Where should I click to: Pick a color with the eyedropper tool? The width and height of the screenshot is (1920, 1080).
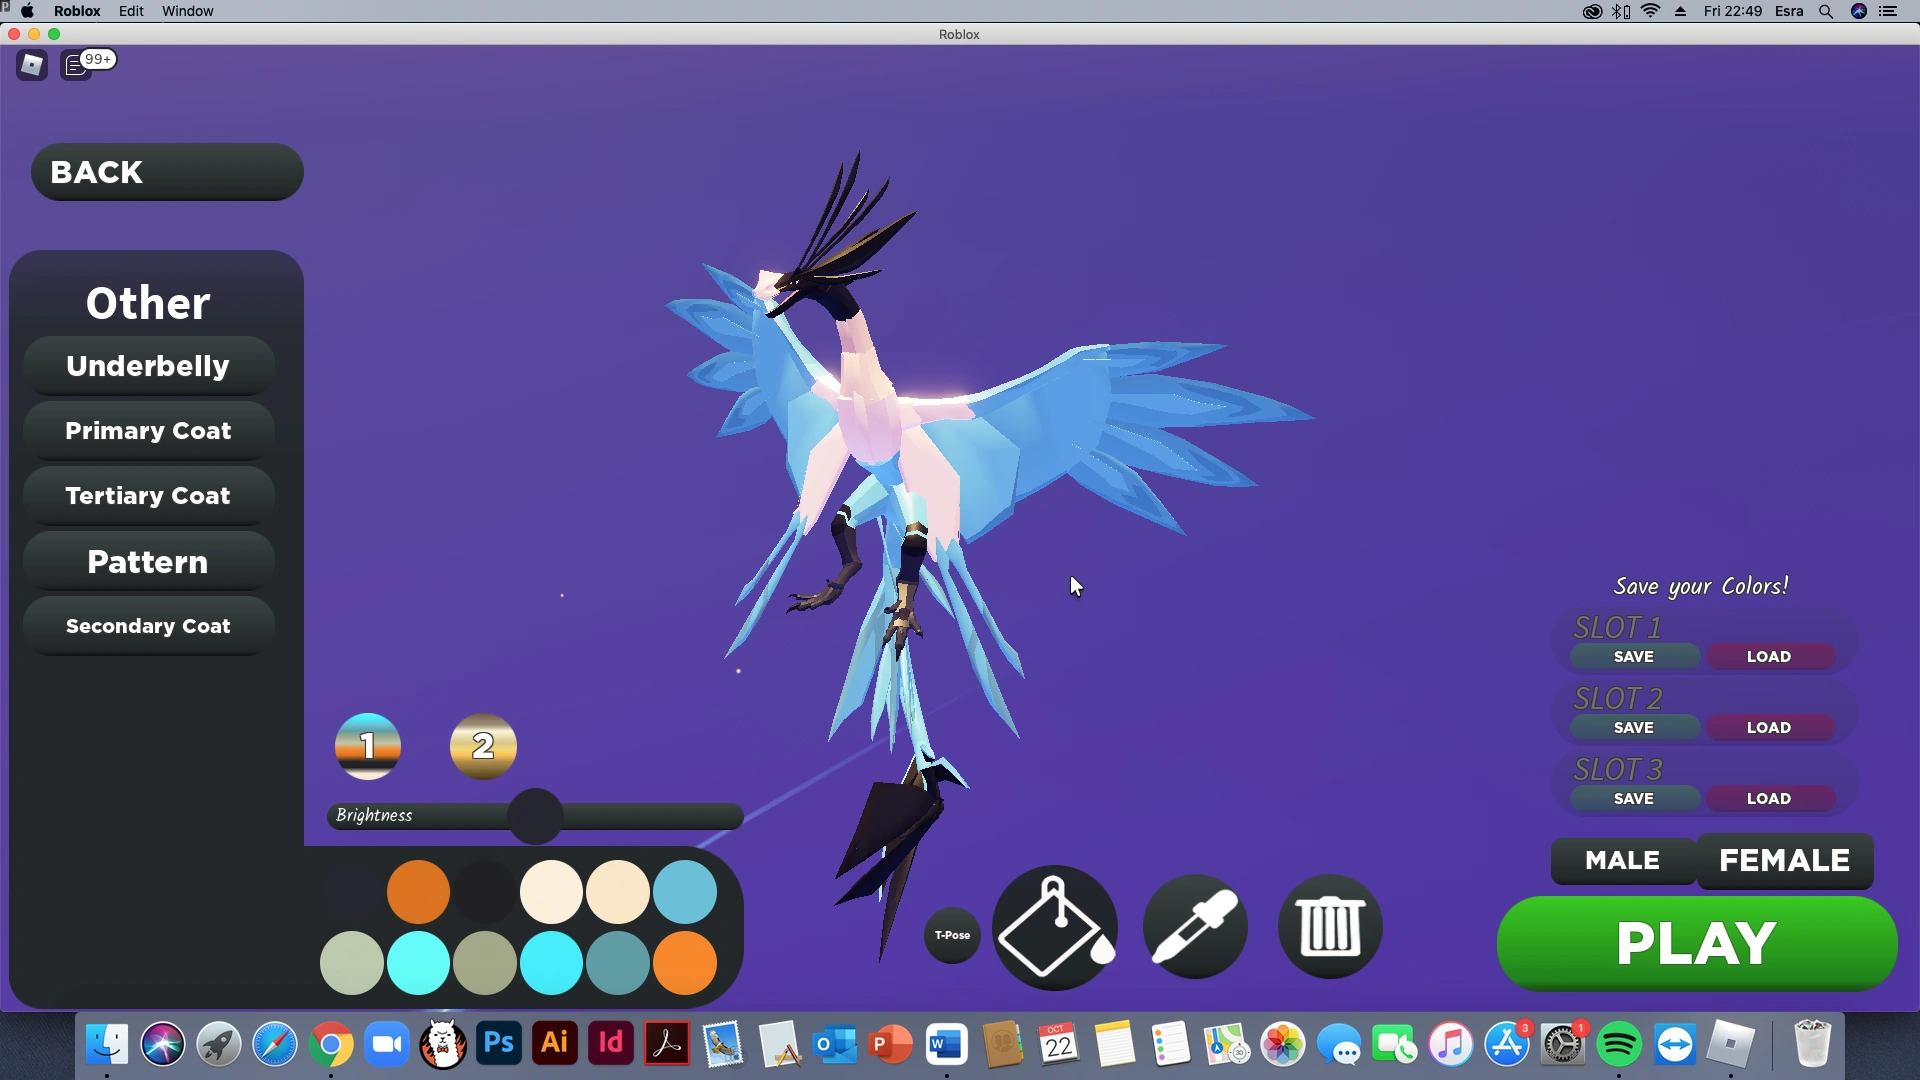click(1194, 927)
